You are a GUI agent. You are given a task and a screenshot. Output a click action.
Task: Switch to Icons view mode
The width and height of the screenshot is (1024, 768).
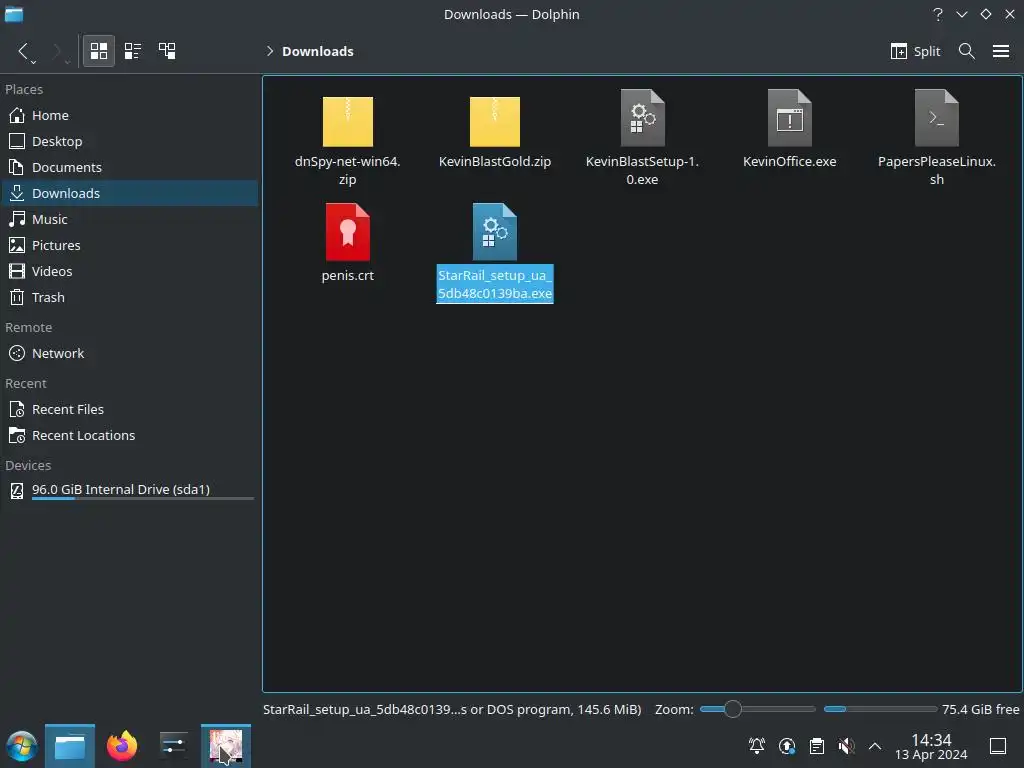point(99,51)
